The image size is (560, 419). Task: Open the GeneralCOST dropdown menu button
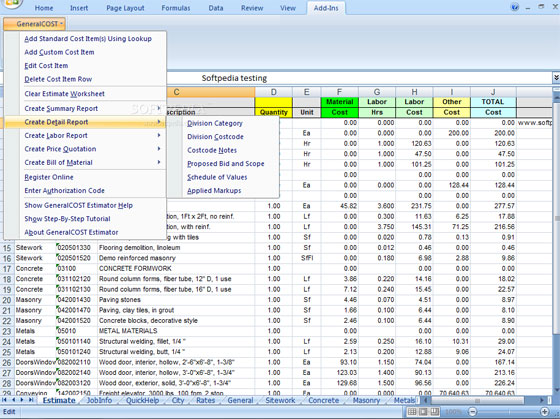click(x=35, y=24)
